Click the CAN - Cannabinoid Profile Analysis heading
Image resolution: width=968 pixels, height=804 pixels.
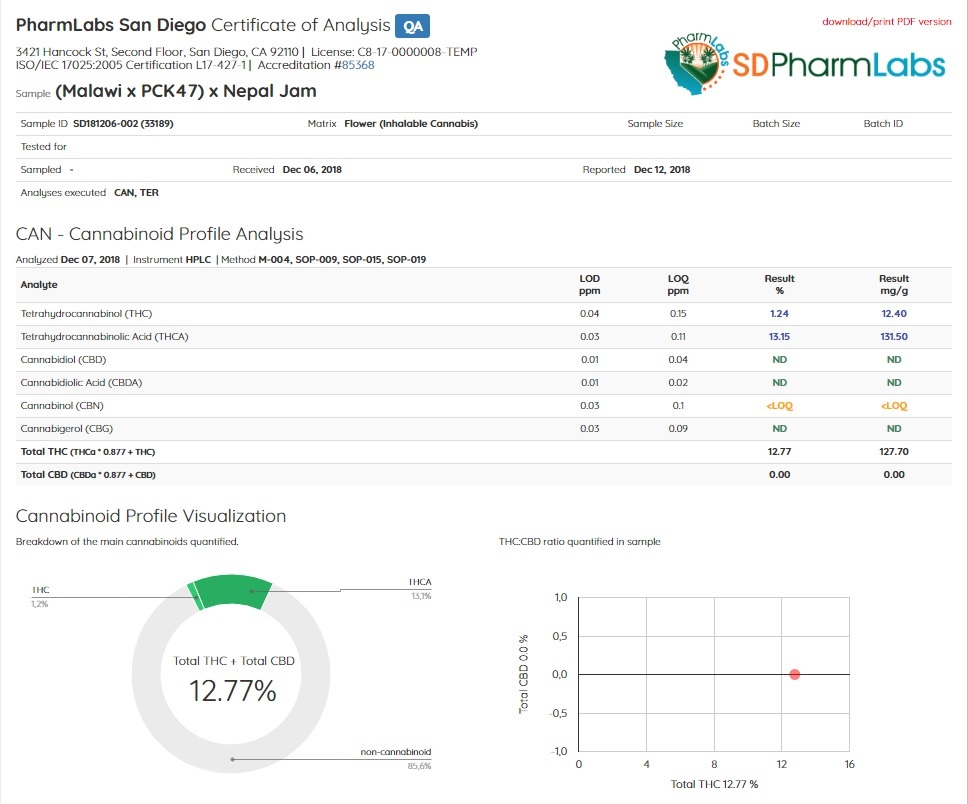pyautogui.click(x=159, y=234)
